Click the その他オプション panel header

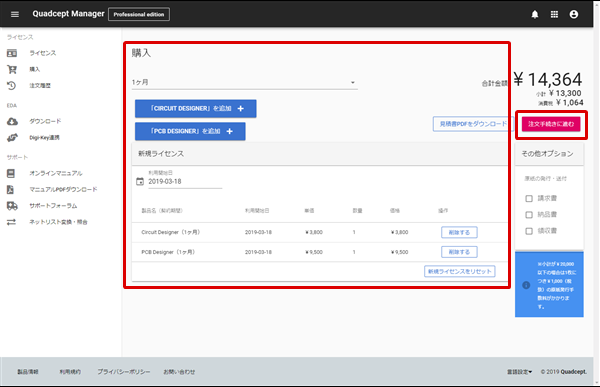coord(548,154)
